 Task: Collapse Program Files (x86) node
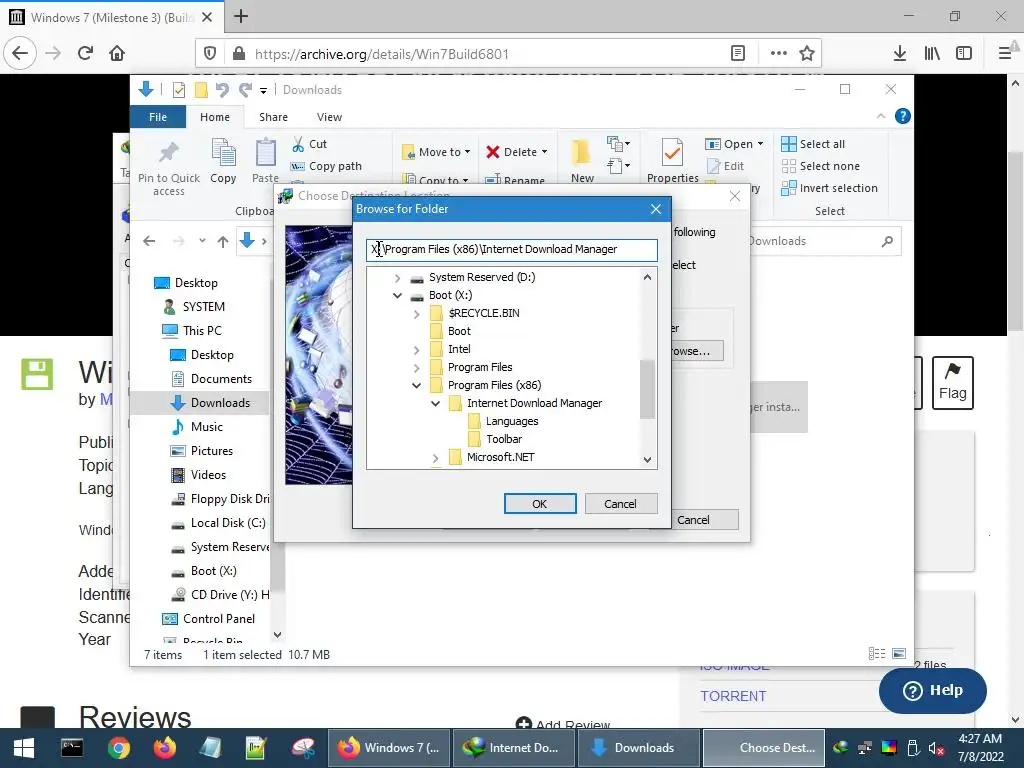(417, 385)
